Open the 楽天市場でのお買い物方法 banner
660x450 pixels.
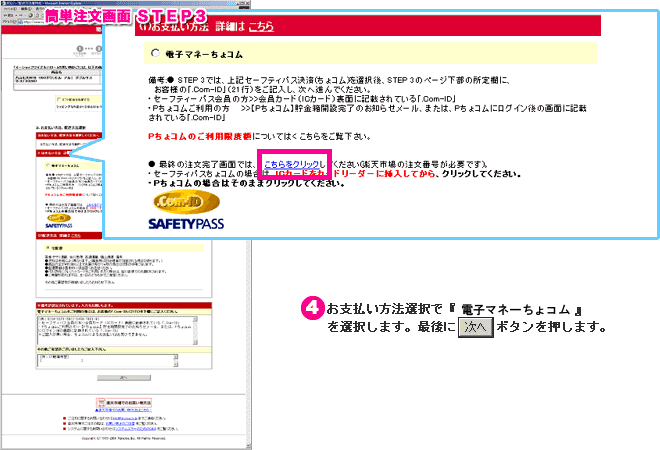coord(124,402)
